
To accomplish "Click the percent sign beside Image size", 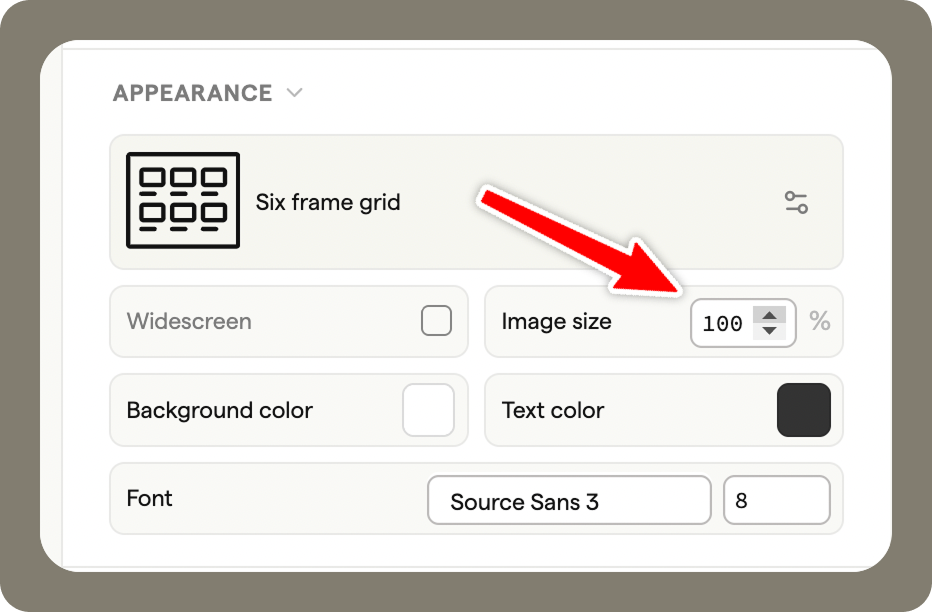I will coord(820,321).
